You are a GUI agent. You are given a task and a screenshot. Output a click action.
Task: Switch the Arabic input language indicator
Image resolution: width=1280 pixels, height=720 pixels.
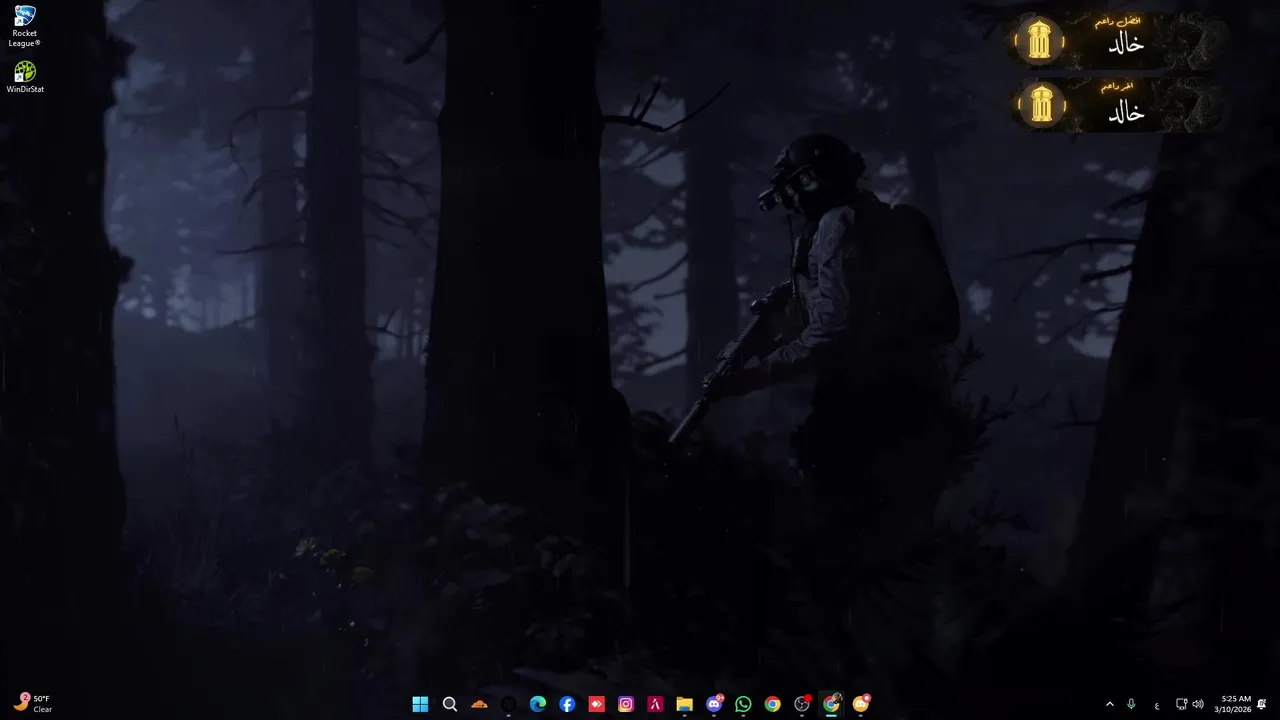tap(1157, 705)
